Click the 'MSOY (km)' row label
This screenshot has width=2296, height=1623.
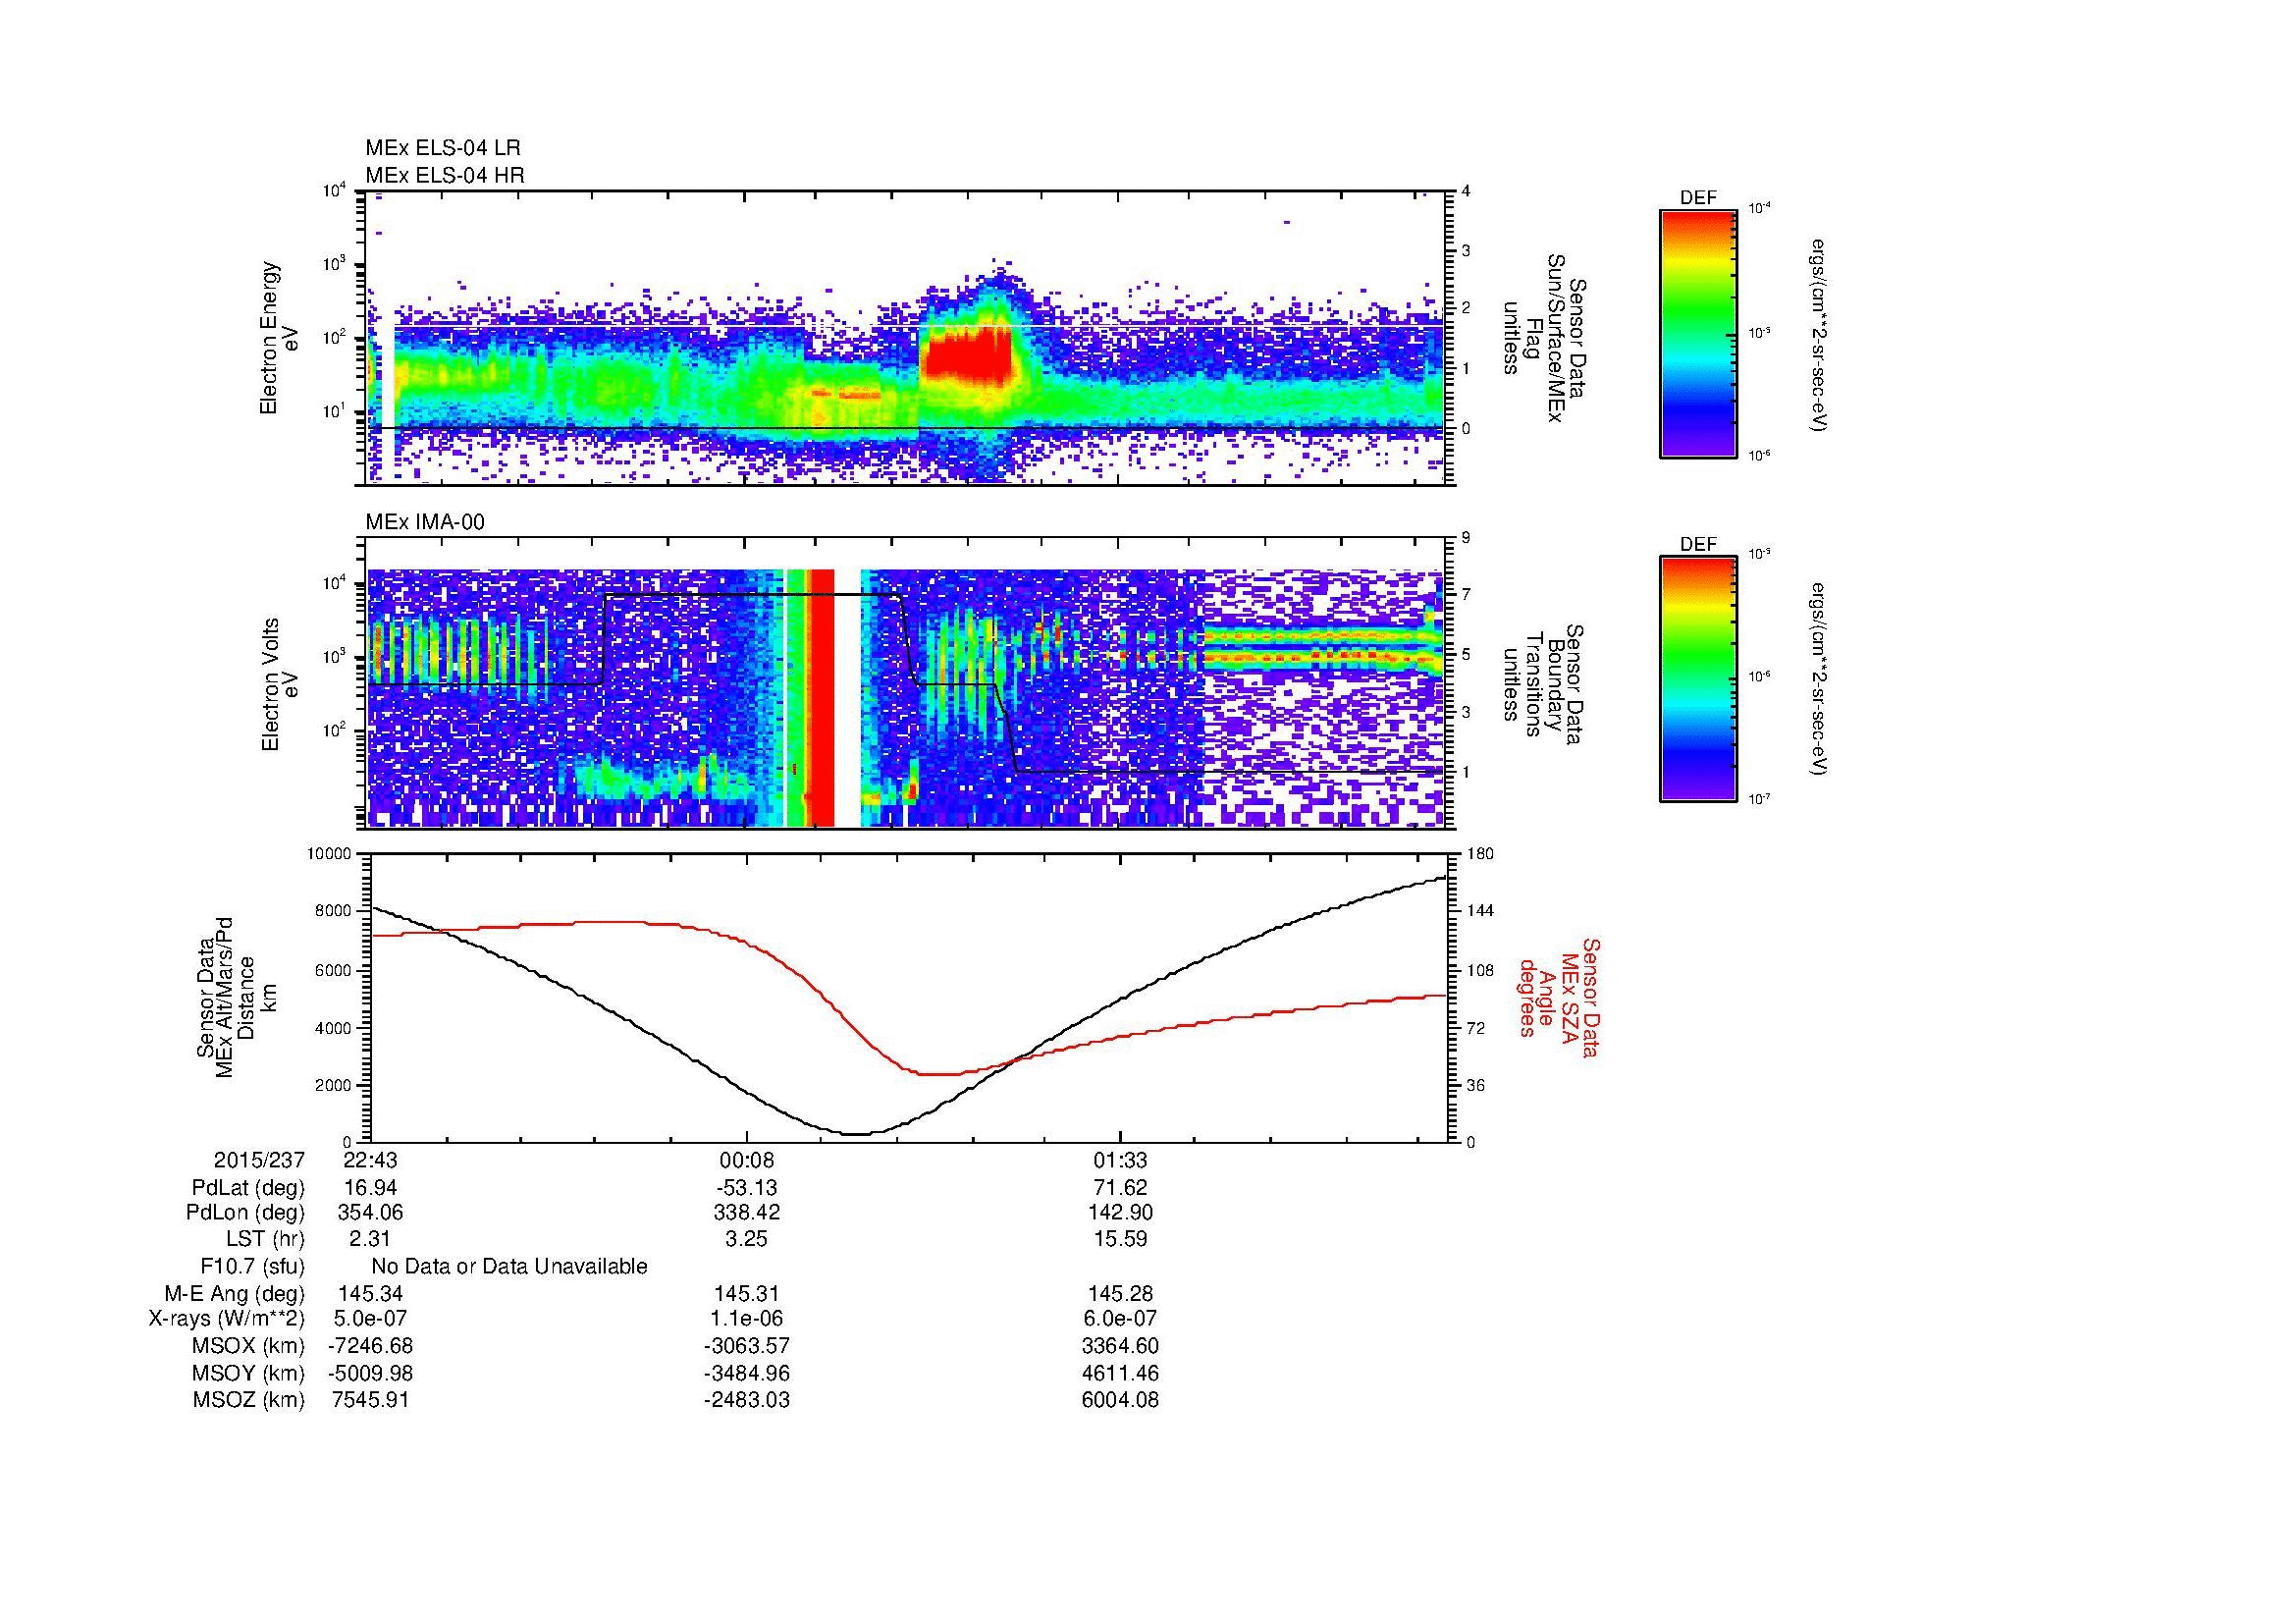(249, 1373)
